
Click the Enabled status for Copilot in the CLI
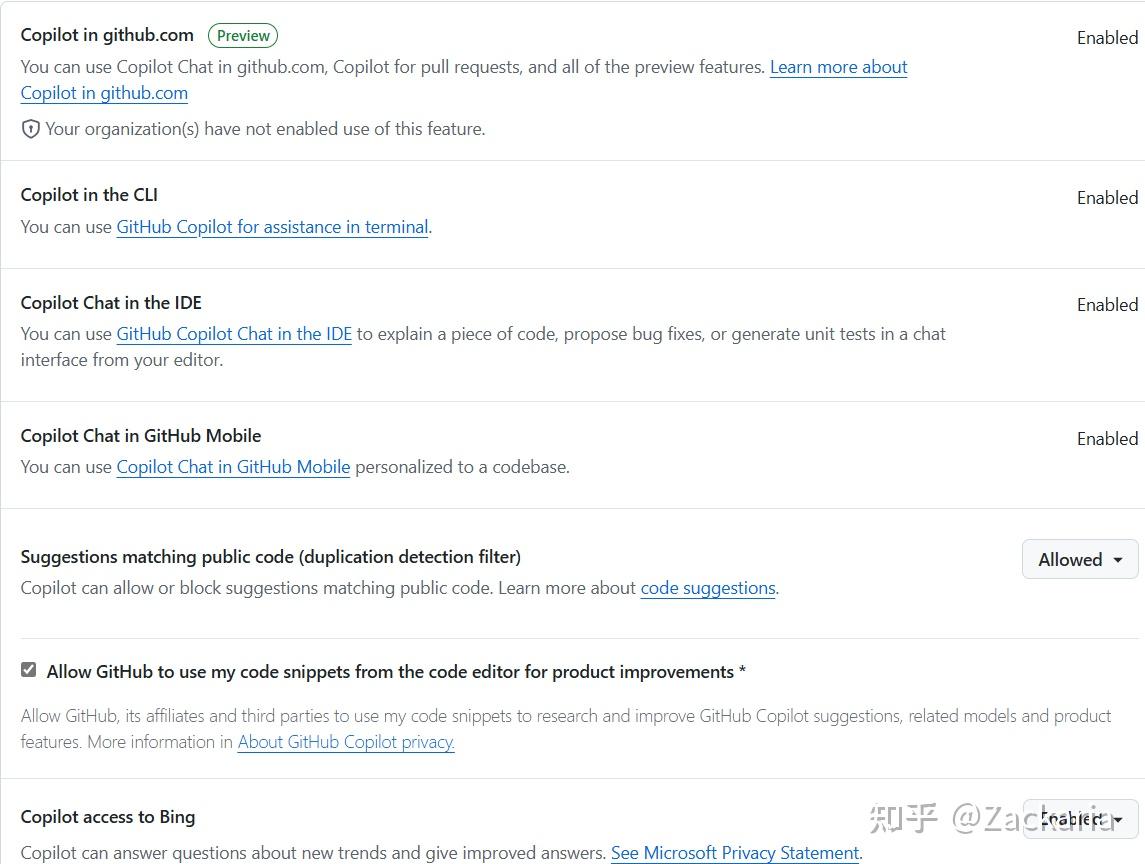point(1106,197)
